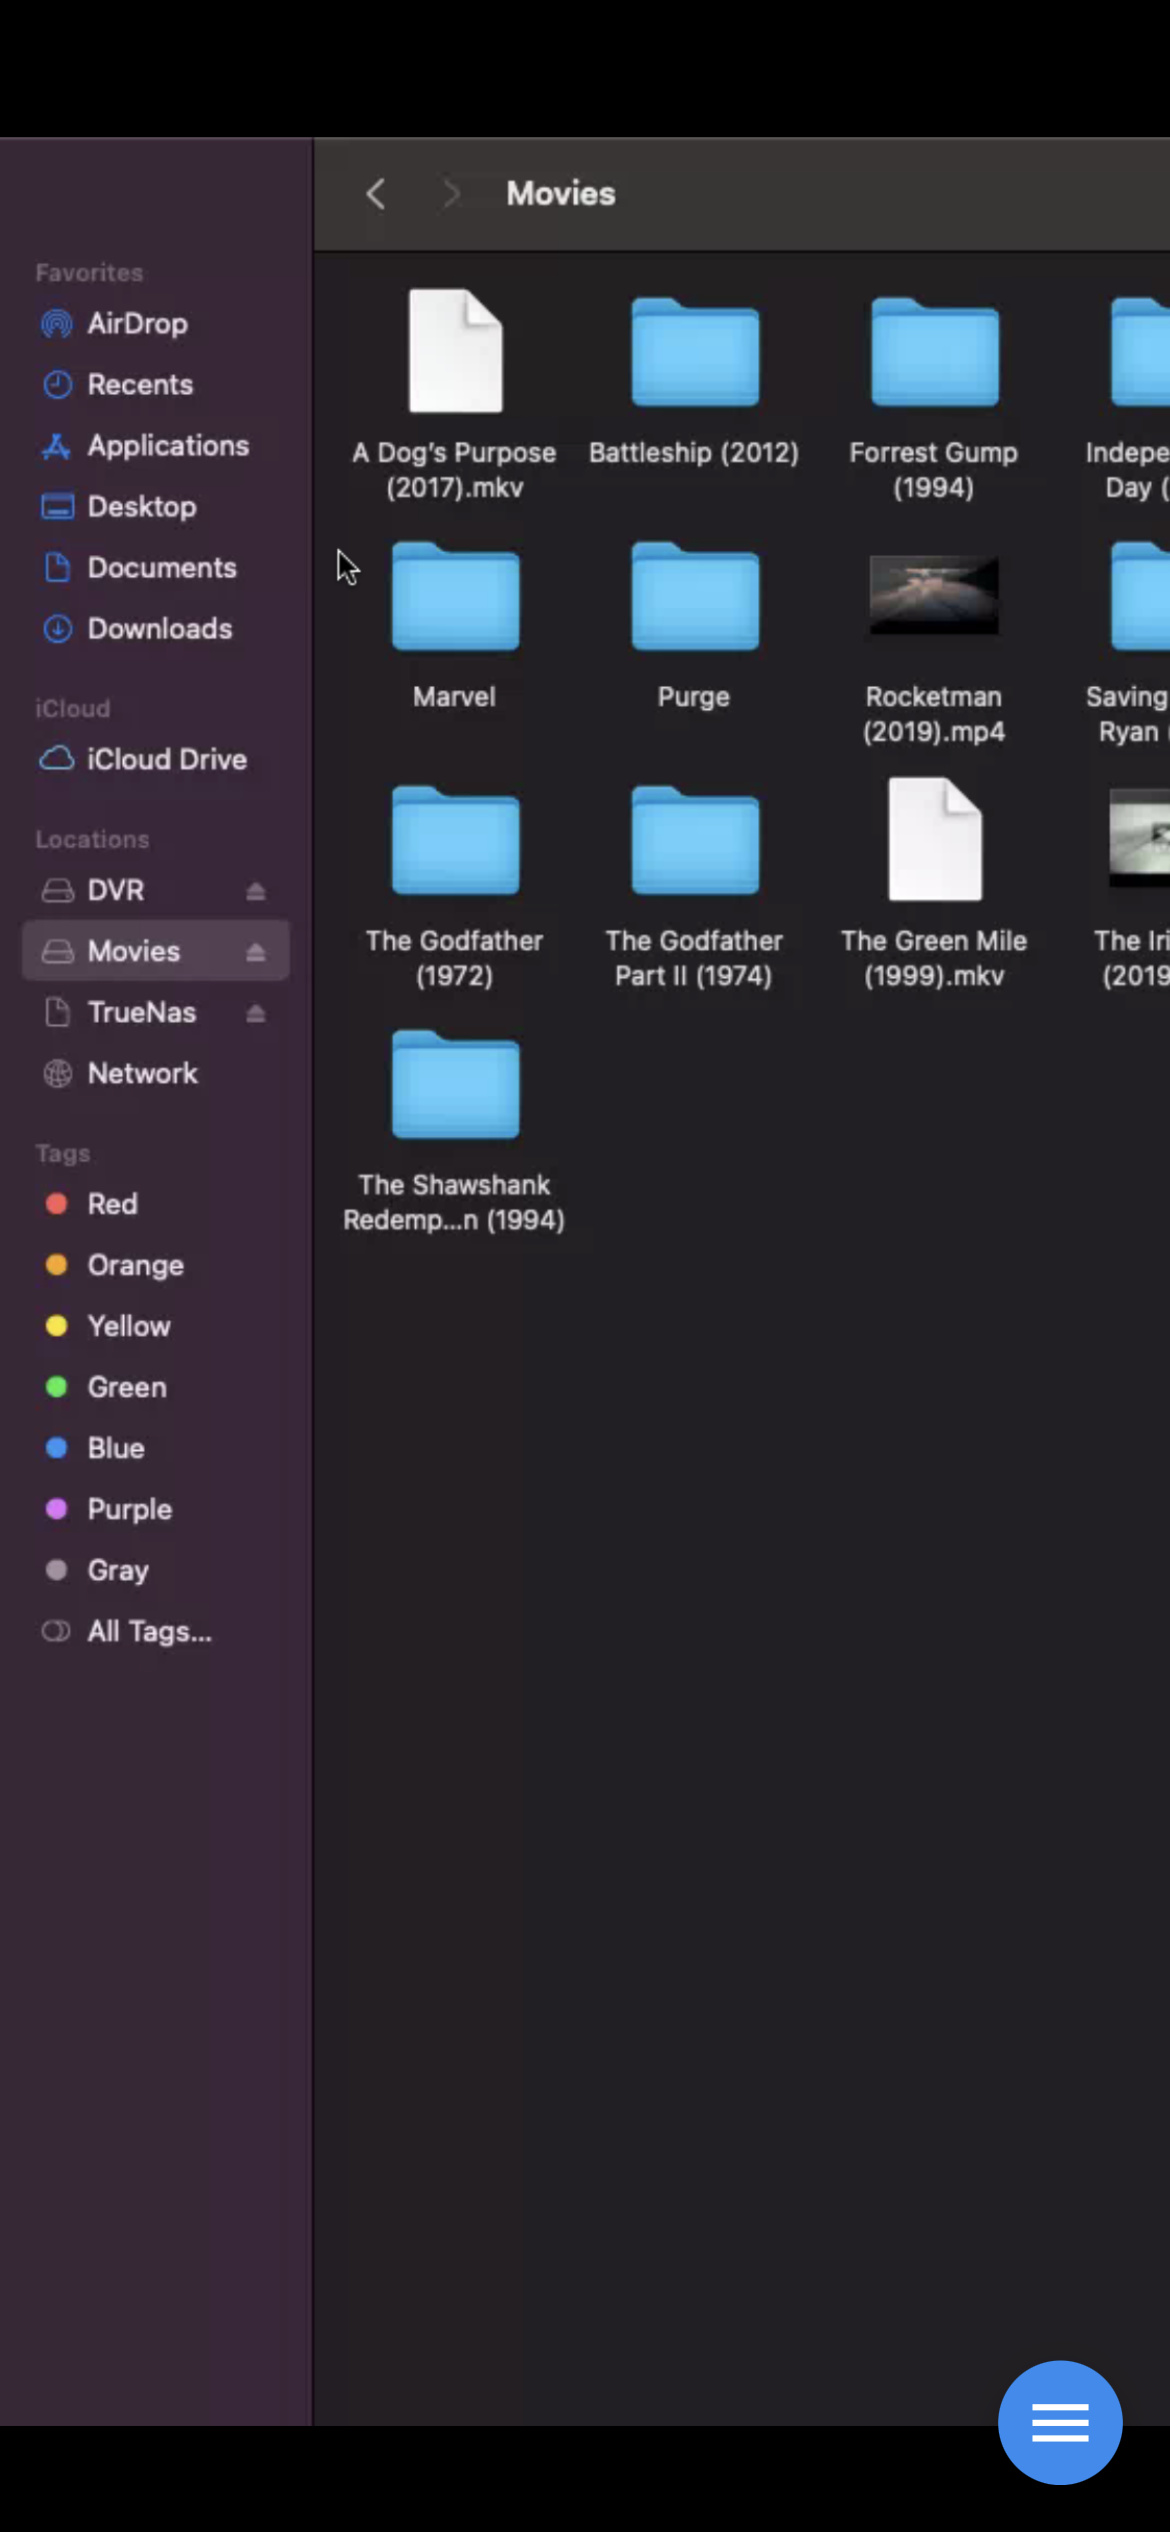This screenshot has height=2532, width=1170.
Task: Go back with the left chevron
Action: pos(376,194)
